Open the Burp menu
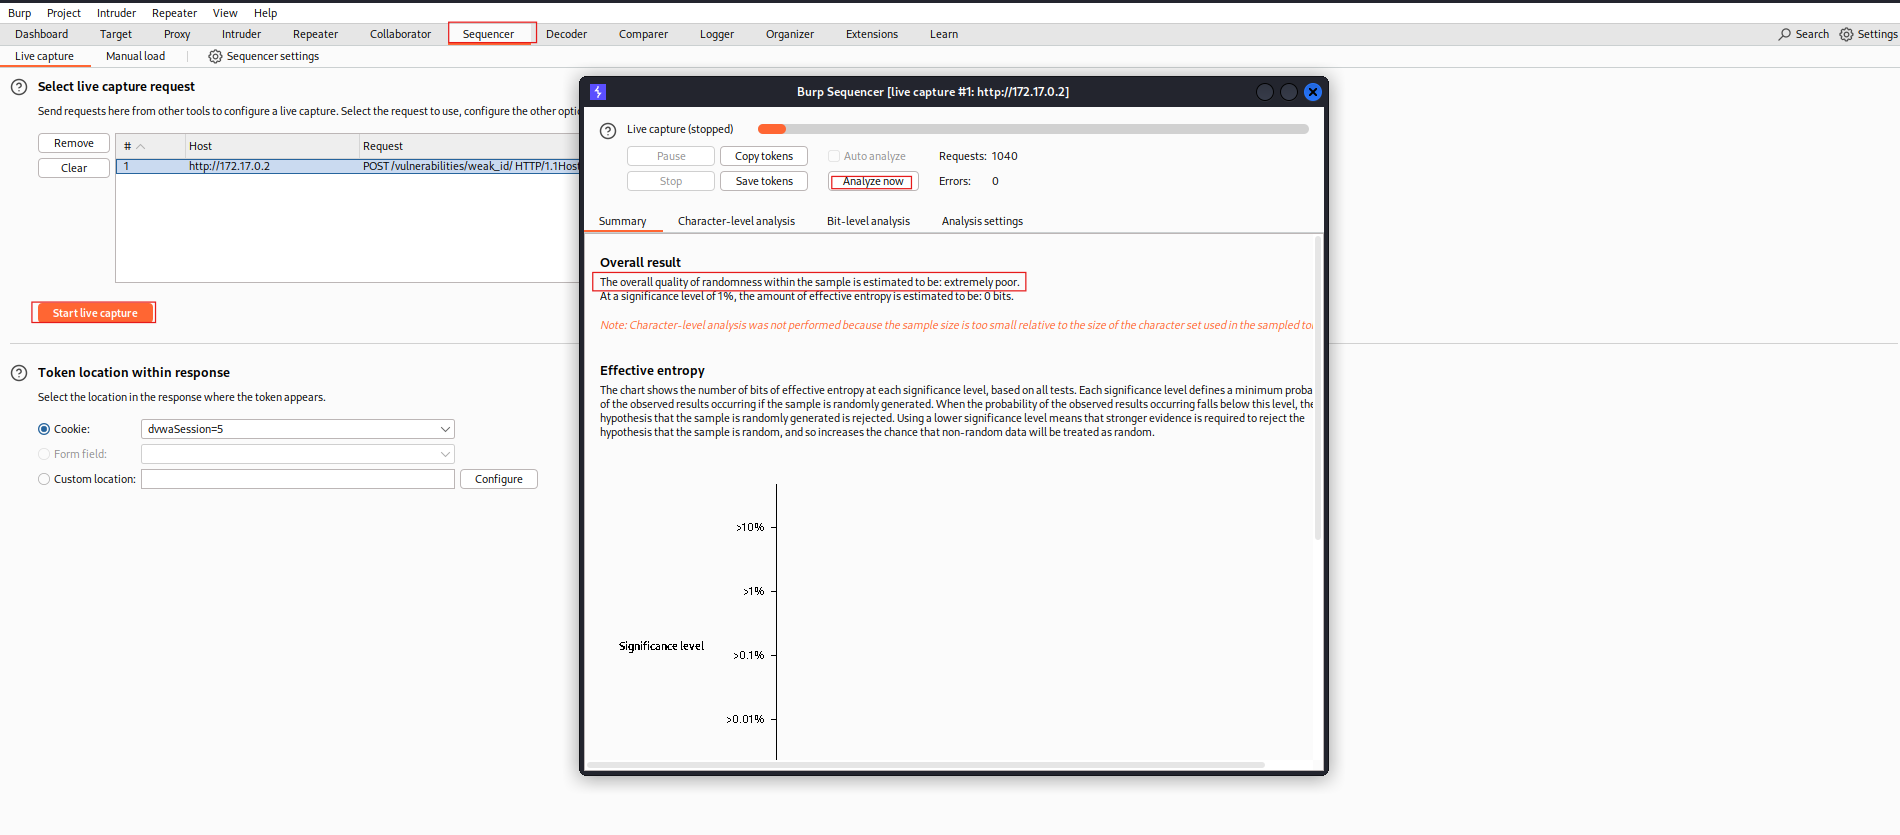Viewport: 1900px width, 835px height. [20, 13]
